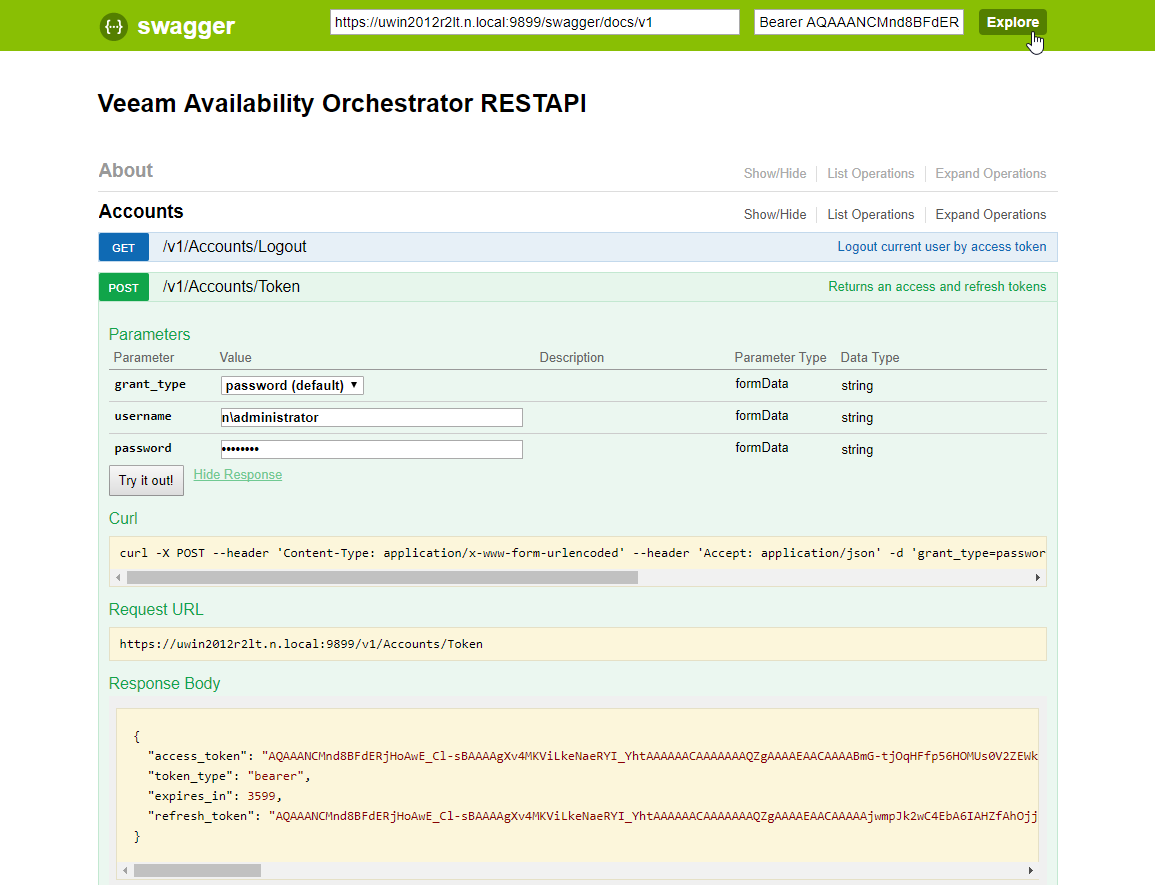The image size is (1155, 885).
Task: Expand the /v1/Accounts/Logout operation
Action: (234, 247)
